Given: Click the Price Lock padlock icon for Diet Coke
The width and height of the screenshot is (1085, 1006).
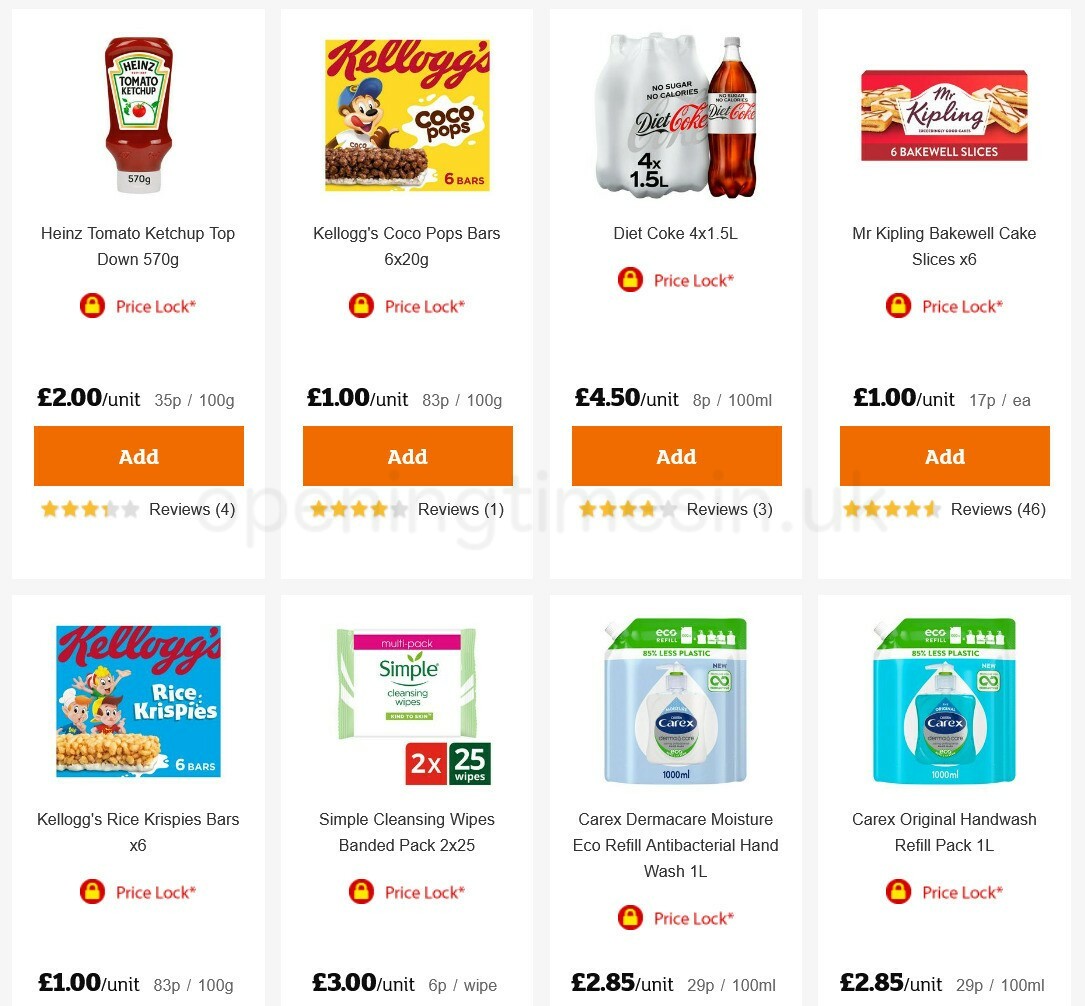Looking at the screenshot, I should point(630,280).
